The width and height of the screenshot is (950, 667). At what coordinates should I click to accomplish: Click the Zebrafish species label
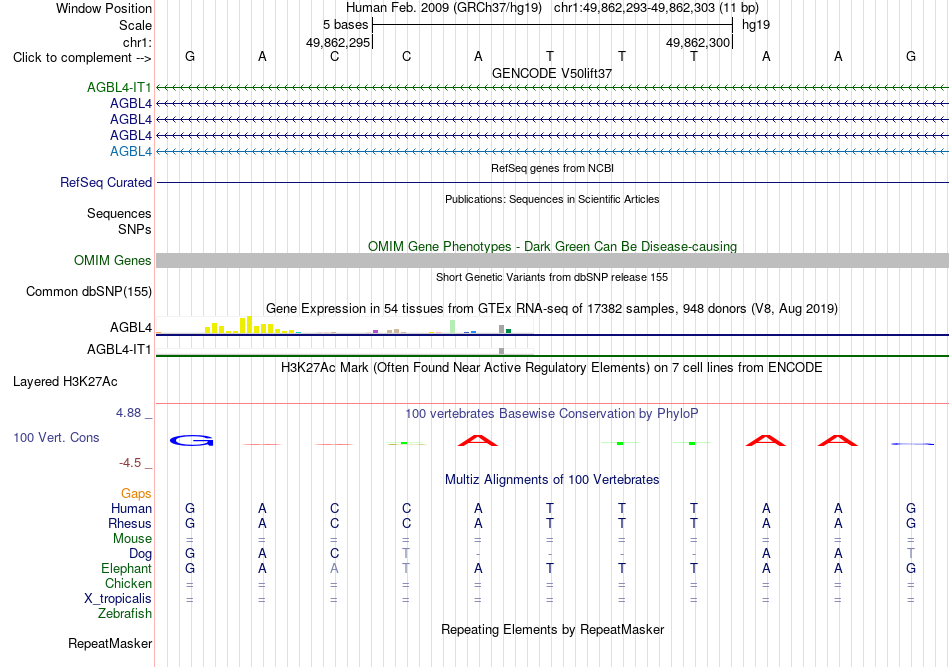tap(125, 614)
